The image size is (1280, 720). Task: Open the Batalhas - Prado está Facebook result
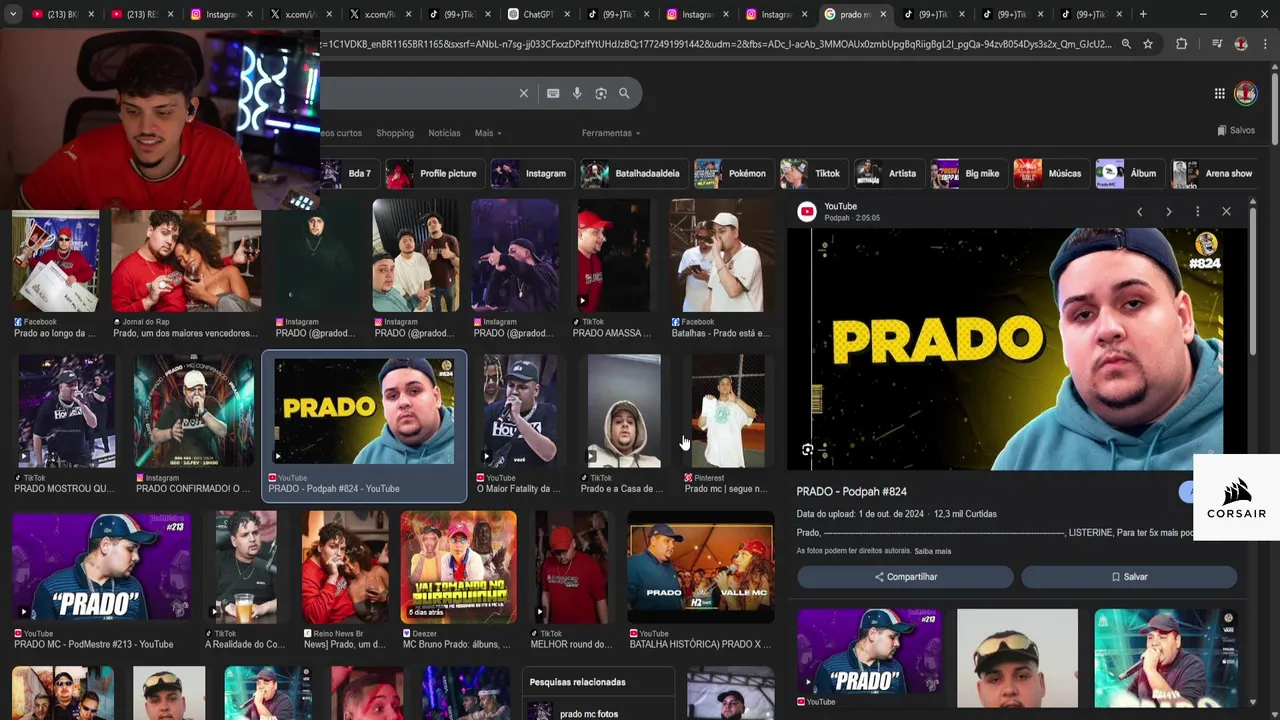click(x=722, y=269)
